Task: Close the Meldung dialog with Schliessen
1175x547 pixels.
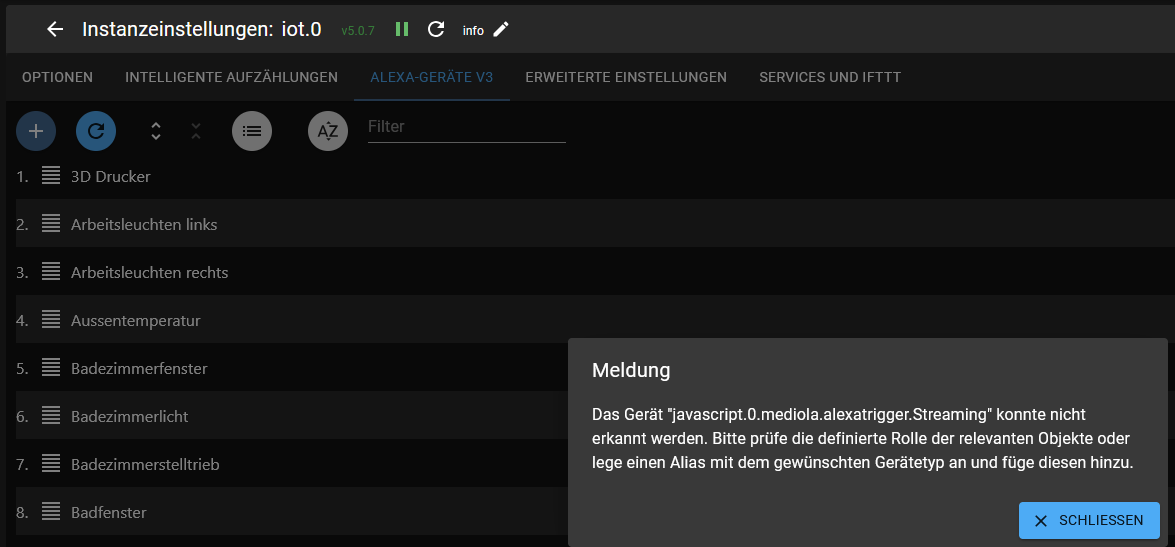Action: [x=1089, y=521]
